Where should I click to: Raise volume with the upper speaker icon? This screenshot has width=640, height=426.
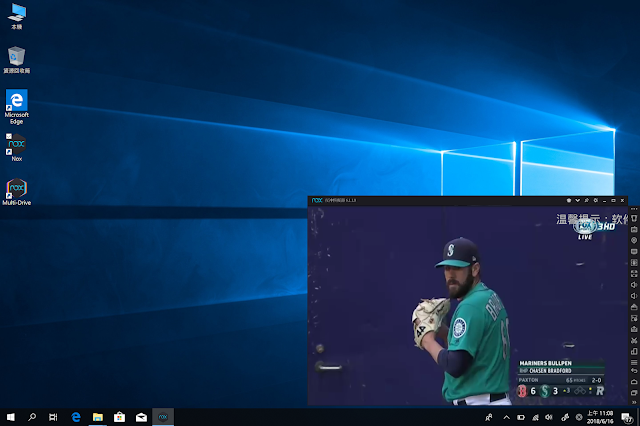(x=634, y=285)
